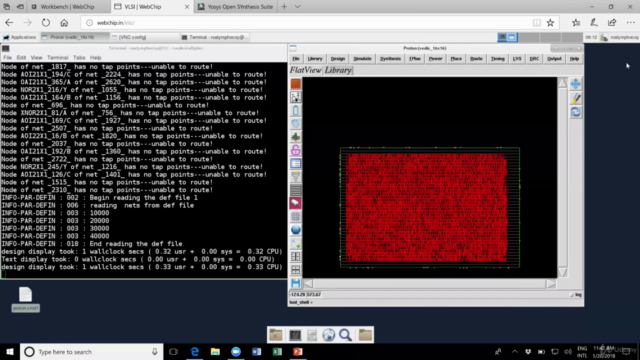Screen dimensions: 640x360
Task: Open the LVS menu in Proton
Action: [x=517, y=59]
